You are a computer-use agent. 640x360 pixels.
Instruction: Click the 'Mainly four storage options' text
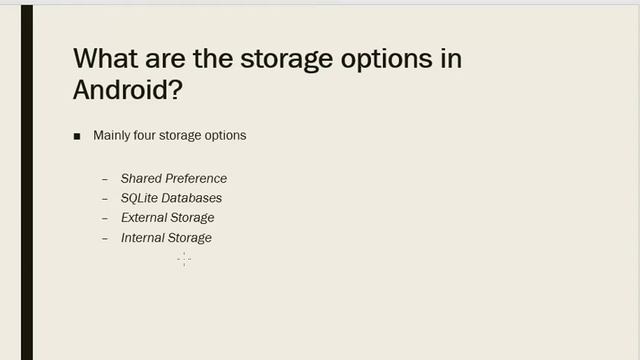170,136
